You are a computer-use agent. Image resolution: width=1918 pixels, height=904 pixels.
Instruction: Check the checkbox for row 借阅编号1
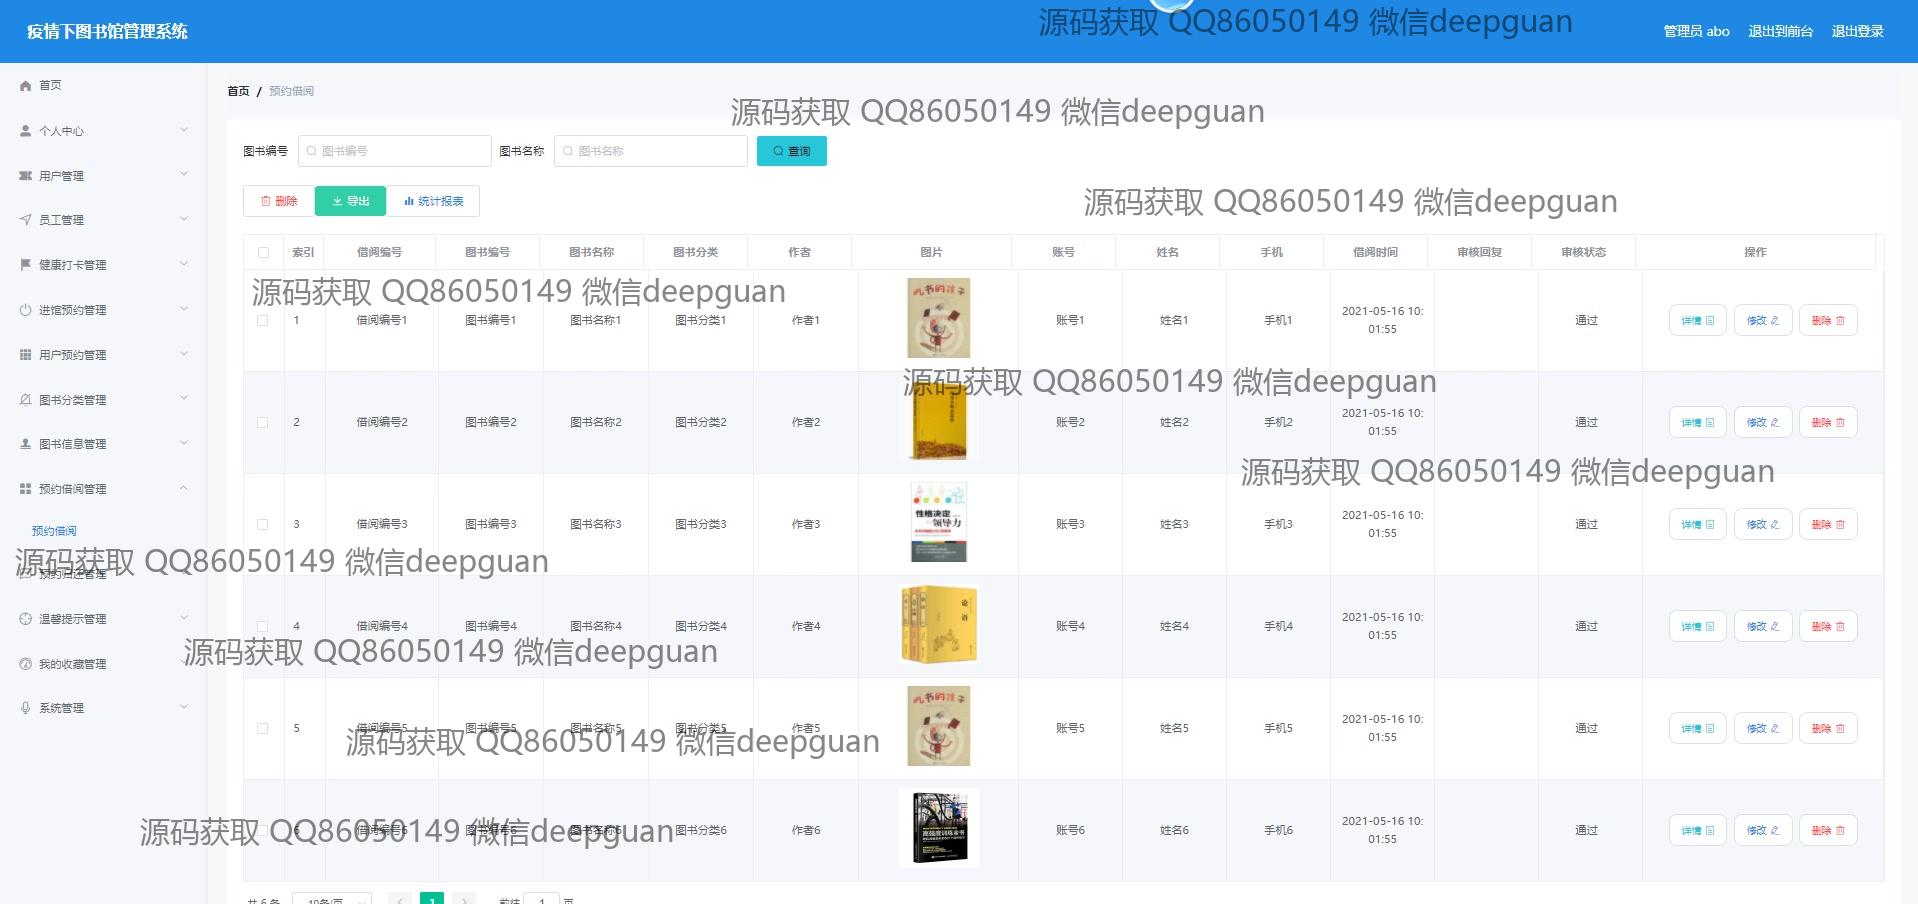263,321
